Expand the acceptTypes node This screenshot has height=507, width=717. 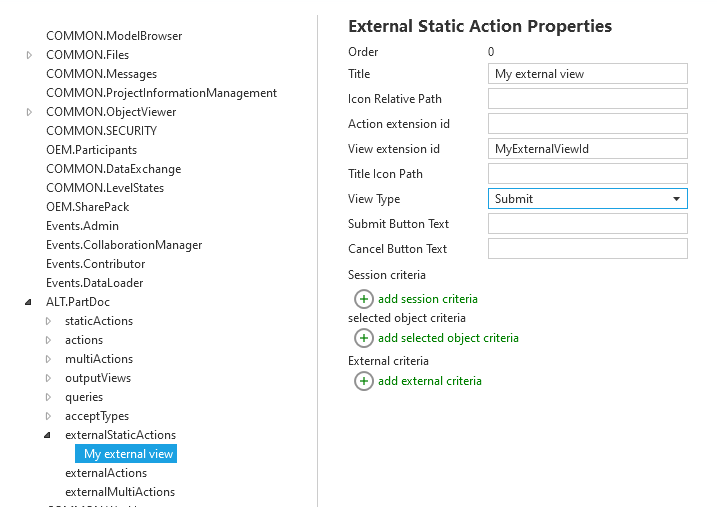49,416
